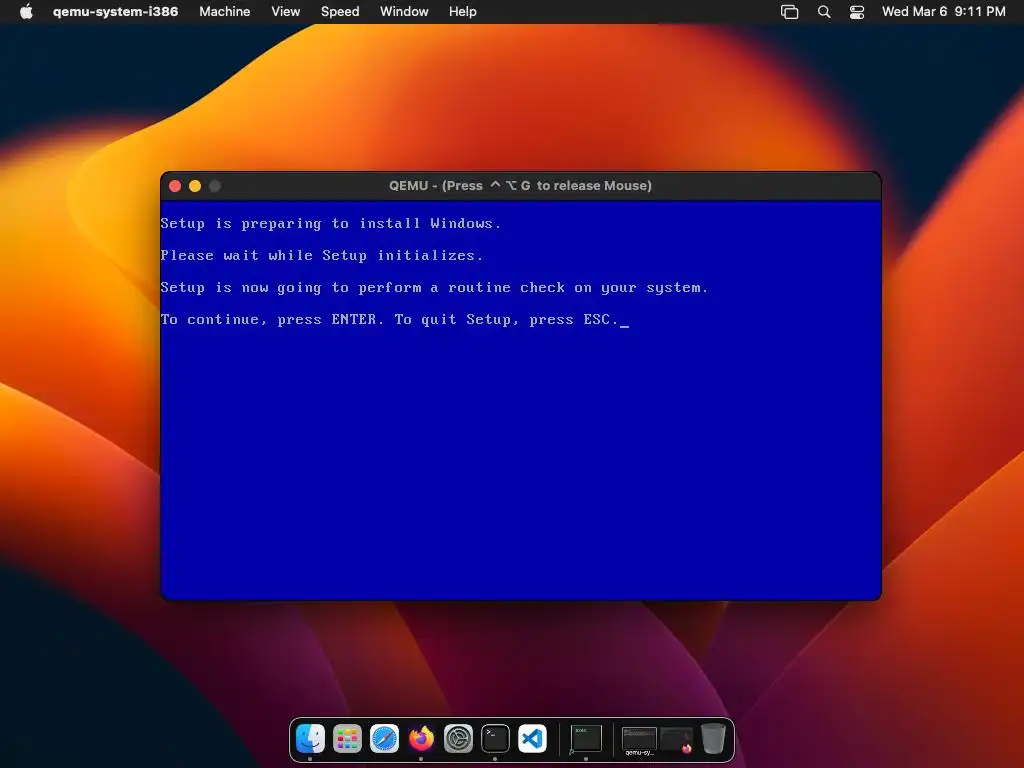Launch Safari from the Dock

click(x=385, y=739)
